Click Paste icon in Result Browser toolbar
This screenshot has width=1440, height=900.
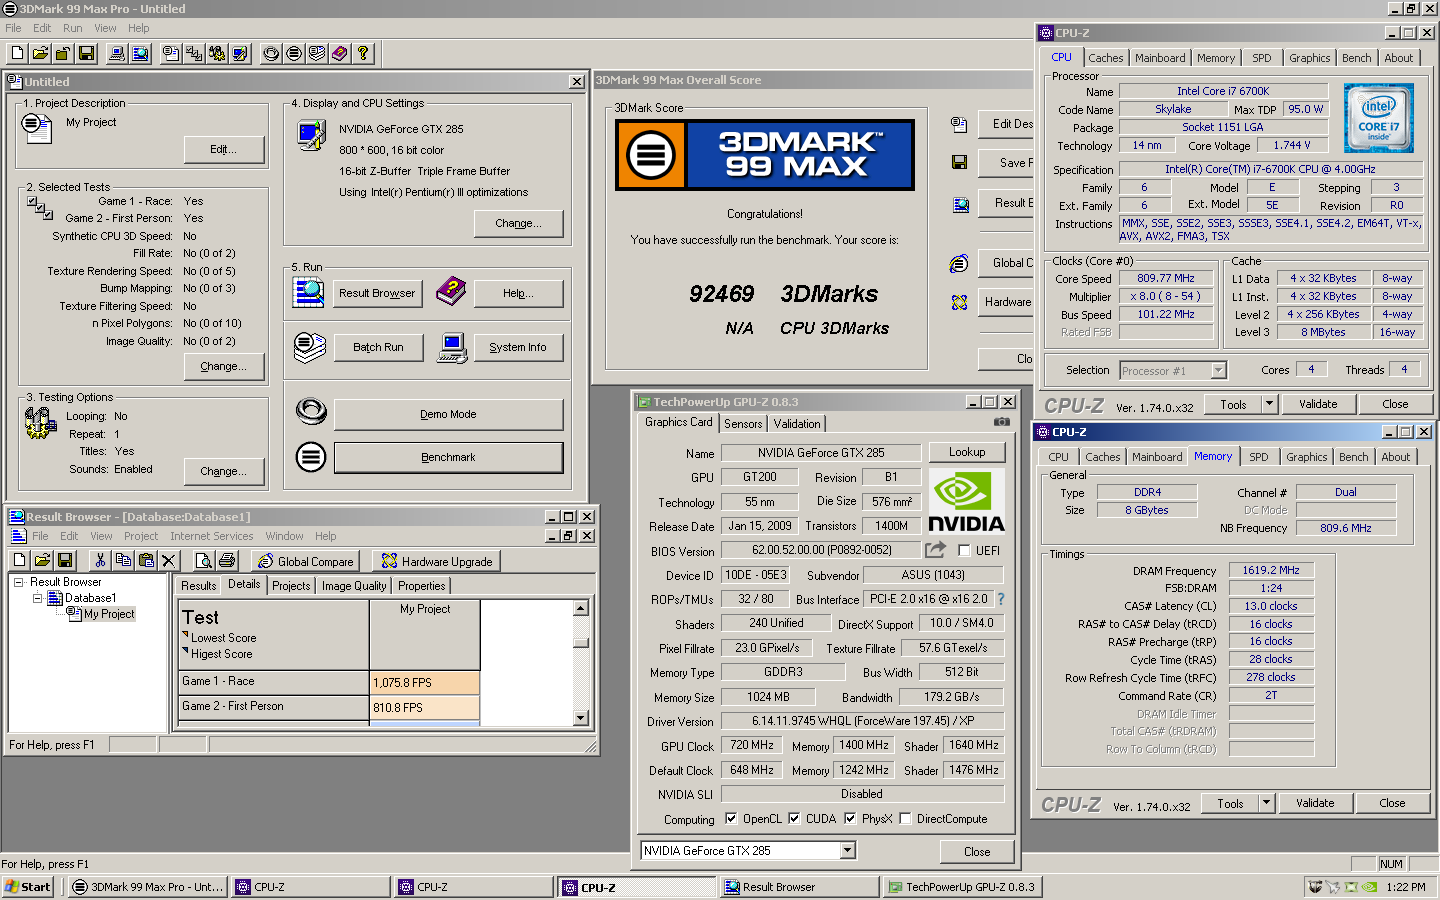coord(146,560)
